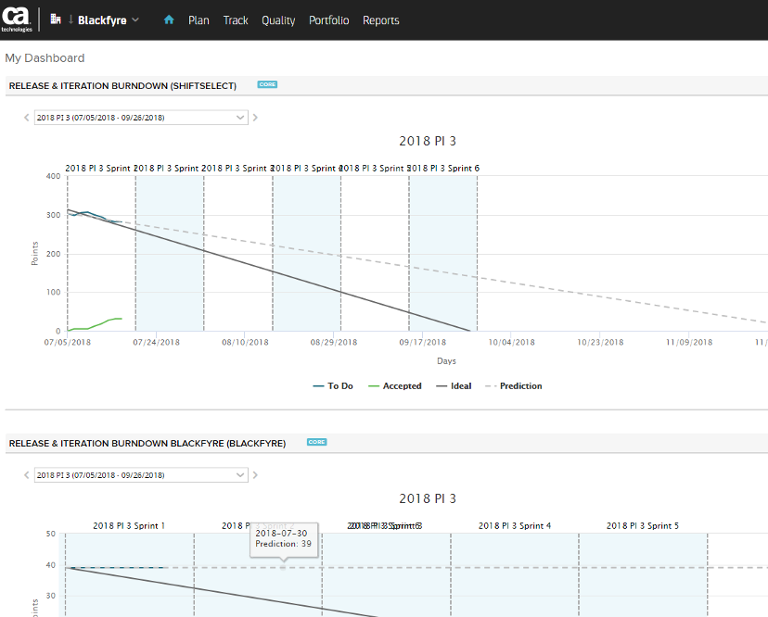Open Blackfyre panel 2018 PI 3 release dropdown

point(141,475)
